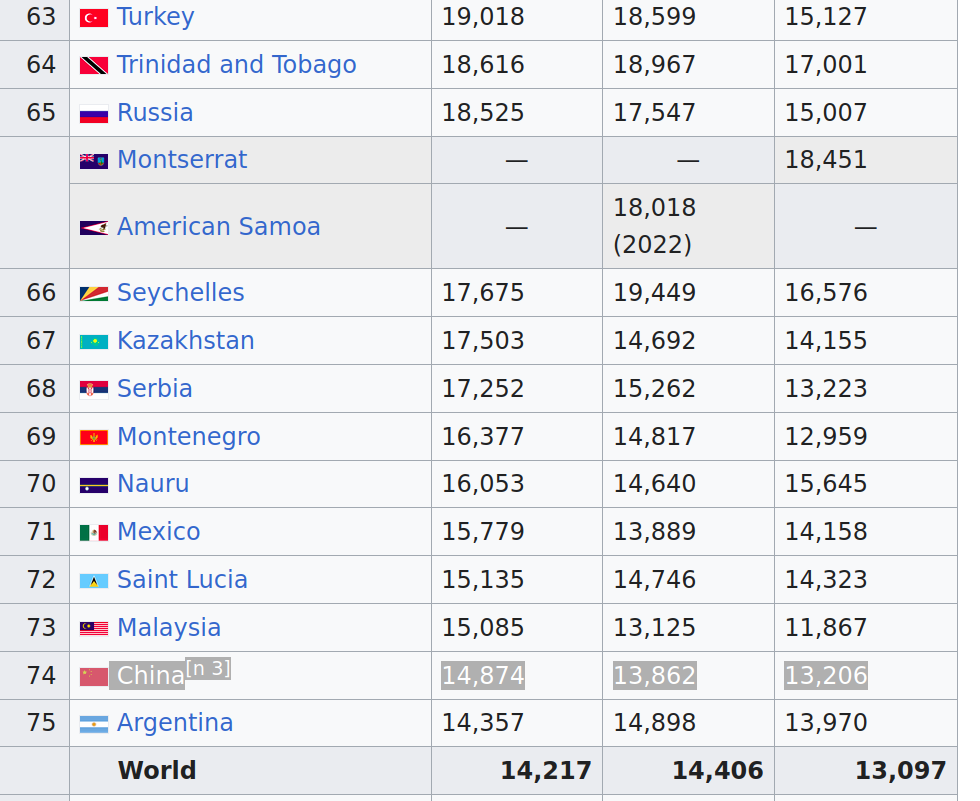Screen dimensions: 980x801
Task: Click the Serbia flag icon
Action: (x=94, y=390)
